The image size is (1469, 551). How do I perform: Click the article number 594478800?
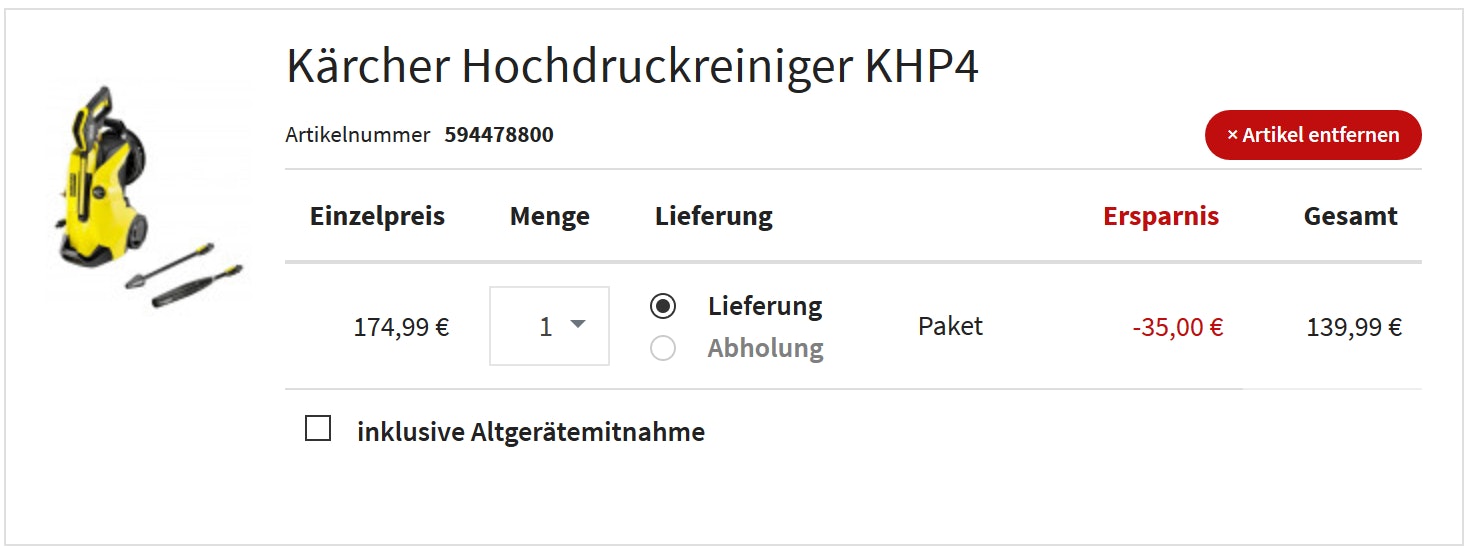click(499, 135)
